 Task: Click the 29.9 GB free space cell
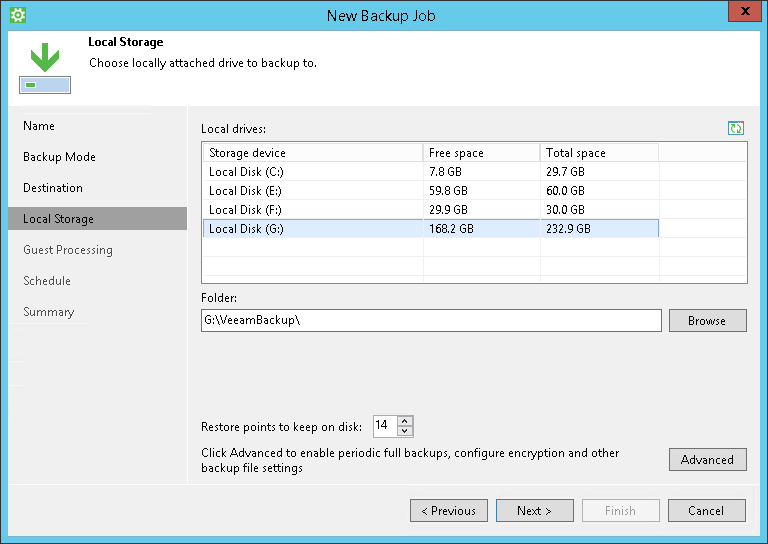(481, 210)
